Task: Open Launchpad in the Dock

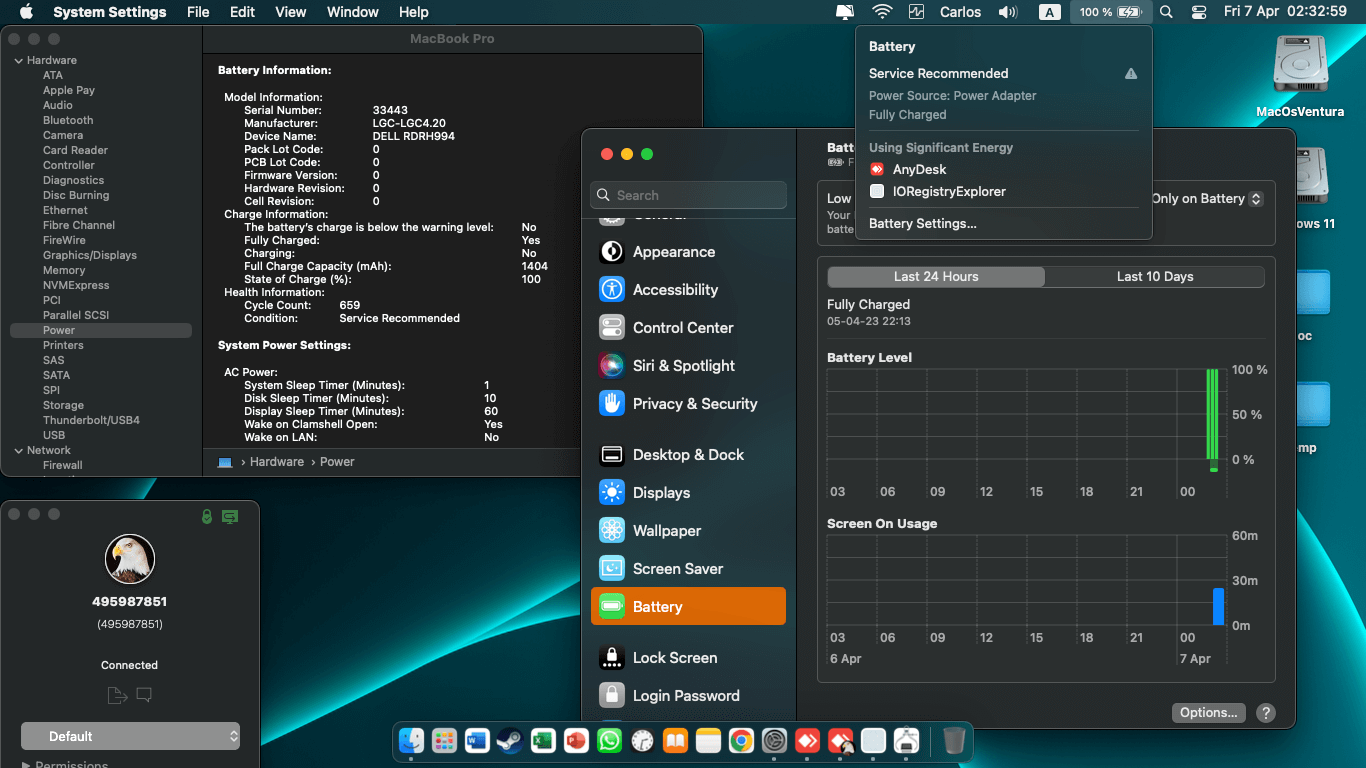Action: pyautogui.click(x=444, y=741)
